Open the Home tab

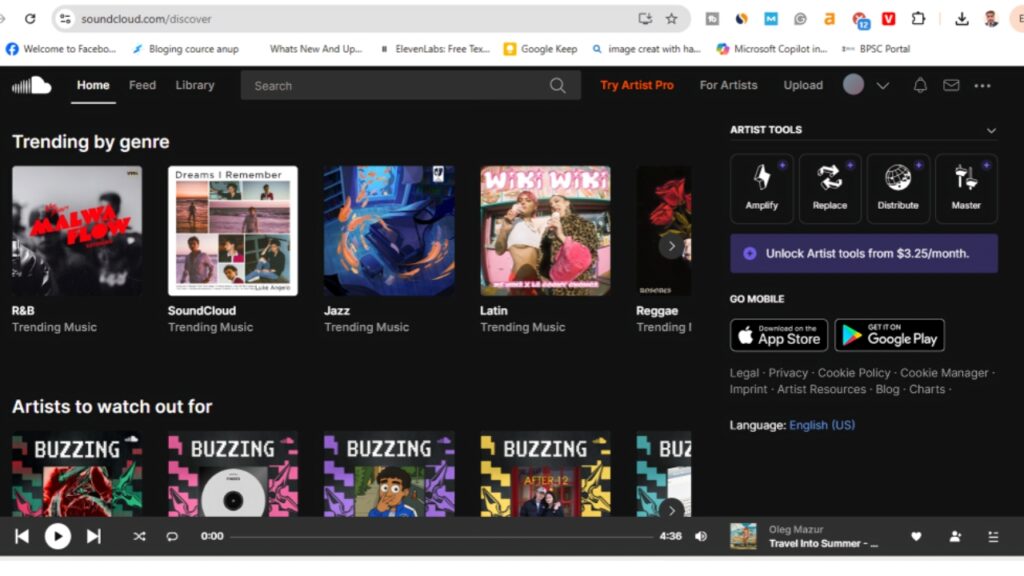(x=93, y=85)
